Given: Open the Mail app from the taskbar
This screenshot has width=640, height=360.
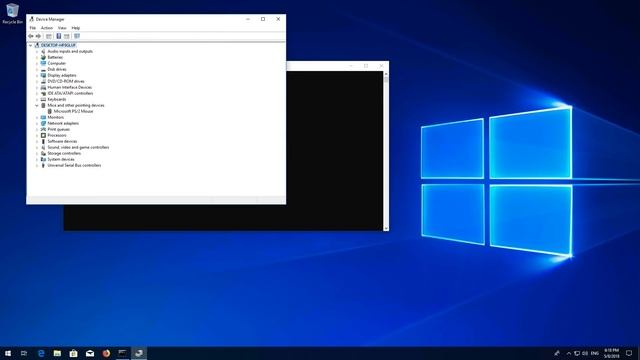Looking at the screenshot, I should coord(90,353).
